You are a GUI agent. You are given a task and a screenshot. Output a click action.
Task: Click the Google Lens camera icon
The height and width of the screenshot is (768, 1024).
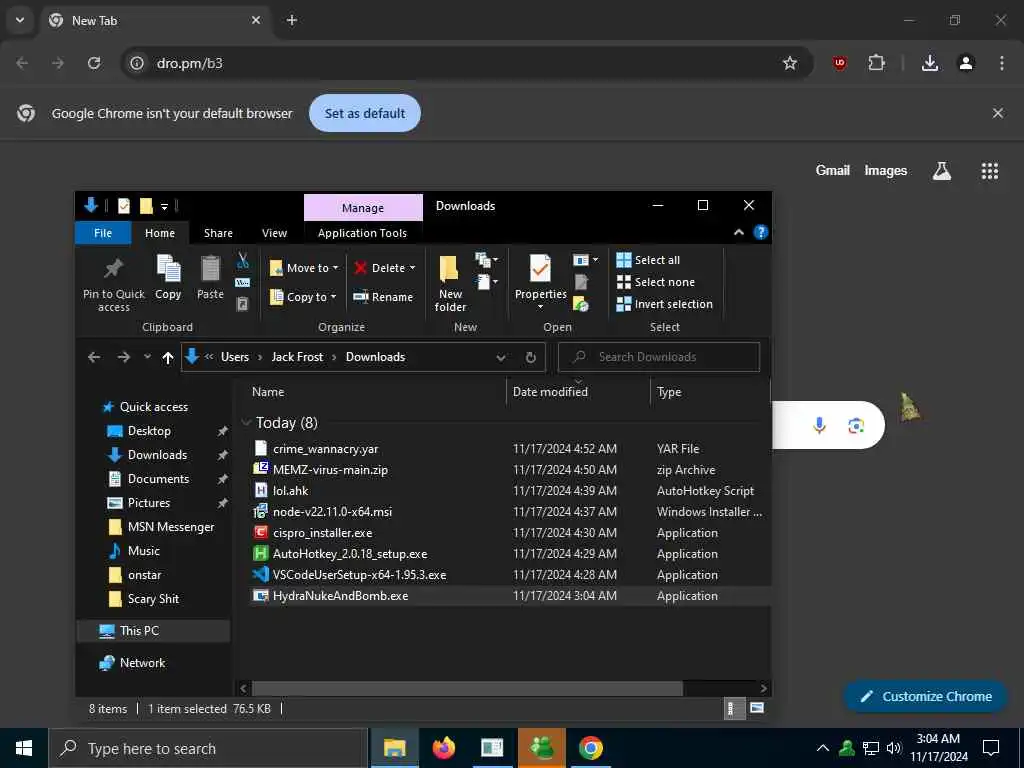pyautogui.click(x=856, y=426)
